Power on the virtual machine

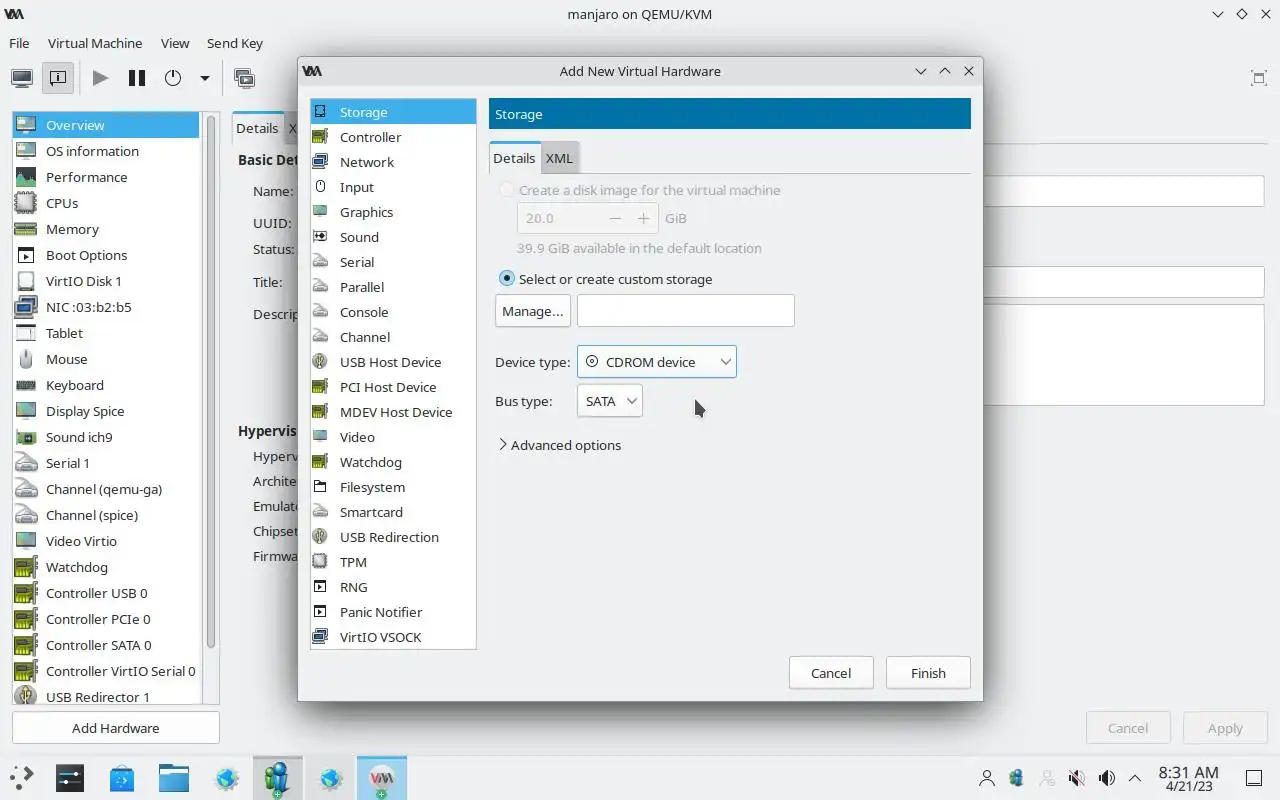[x=100, y=77]
